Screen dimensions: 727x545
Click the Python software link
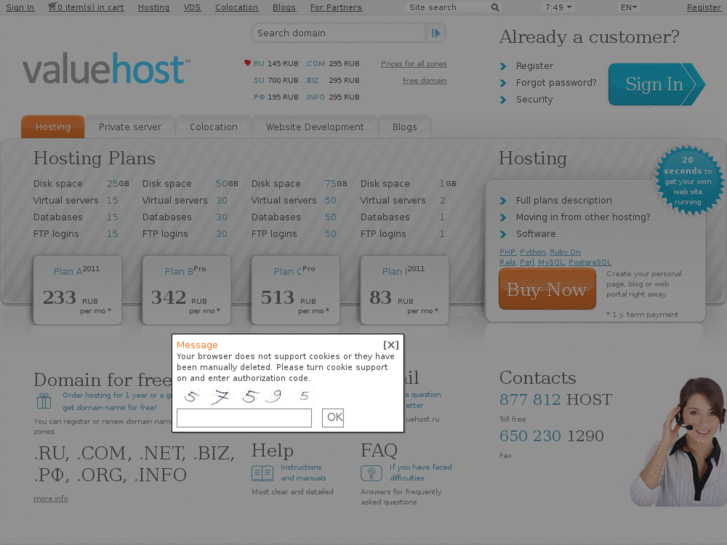click(x=532, y=252)
